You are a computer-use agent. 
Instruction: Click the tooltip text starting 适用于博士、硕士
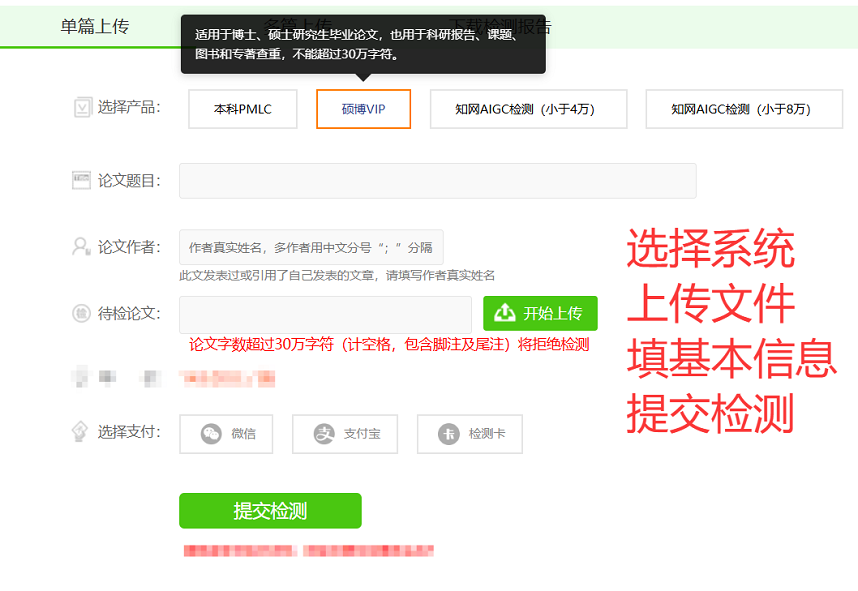pyautogui.click(x=356, y=44)
